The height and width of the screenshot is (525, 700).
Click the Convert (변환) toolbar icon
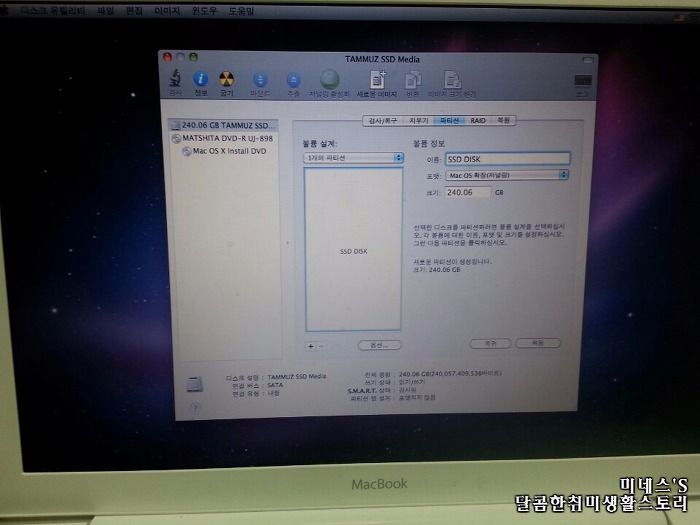(x=413, y=80)
